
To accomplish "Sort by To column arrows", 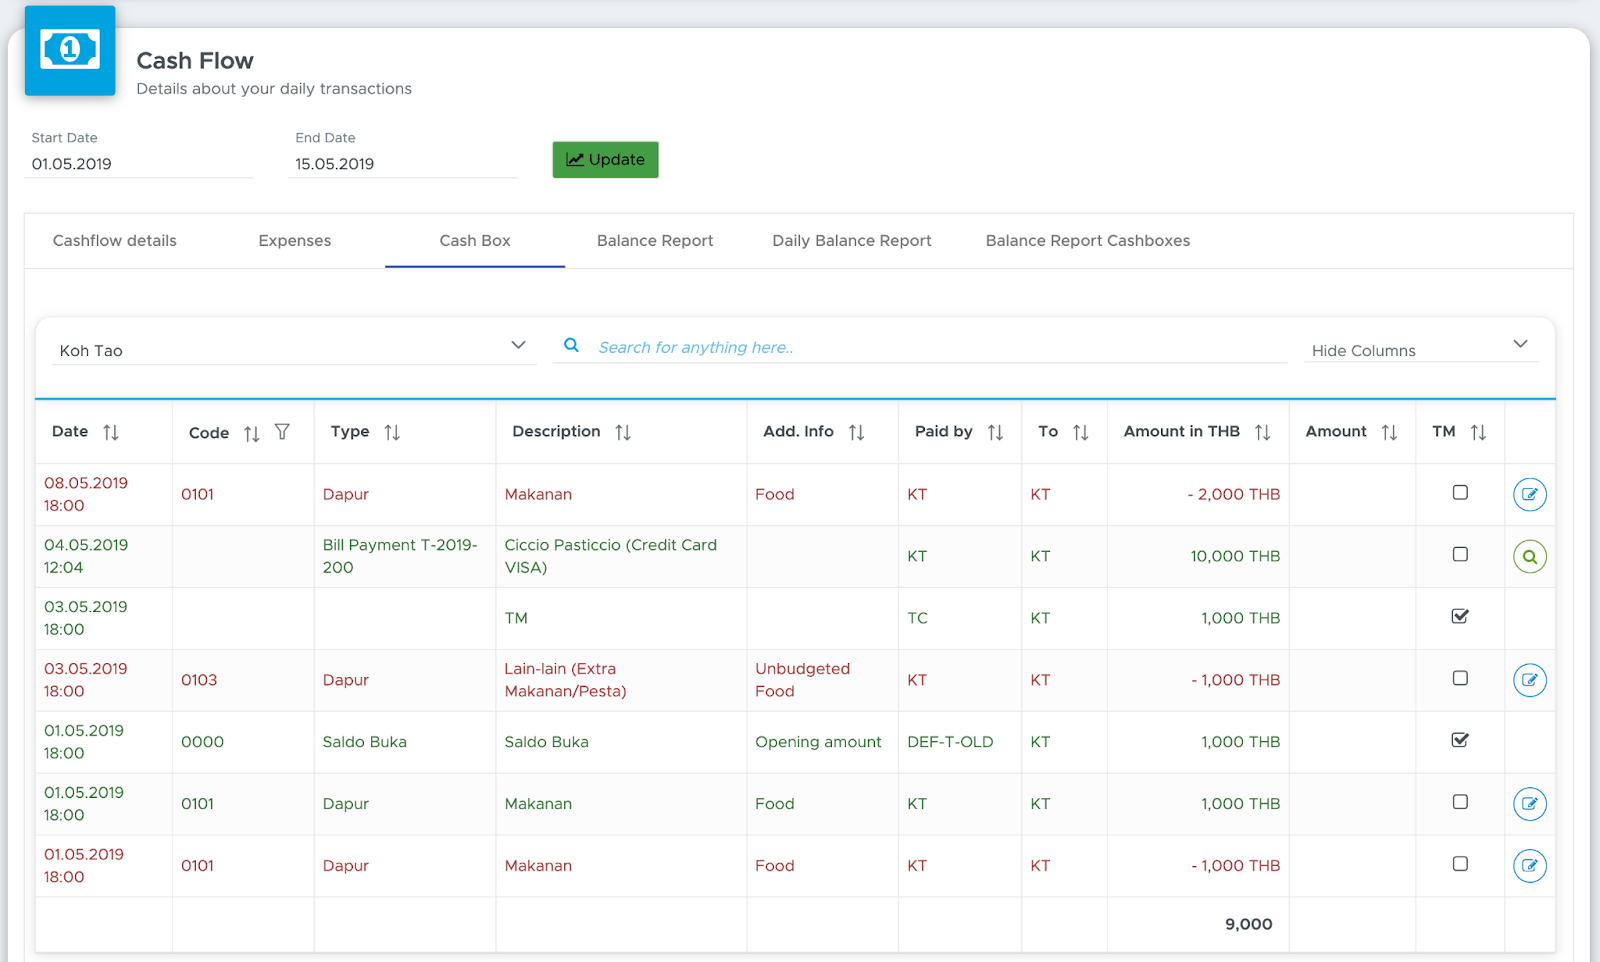I will [x=1081, y=432].
